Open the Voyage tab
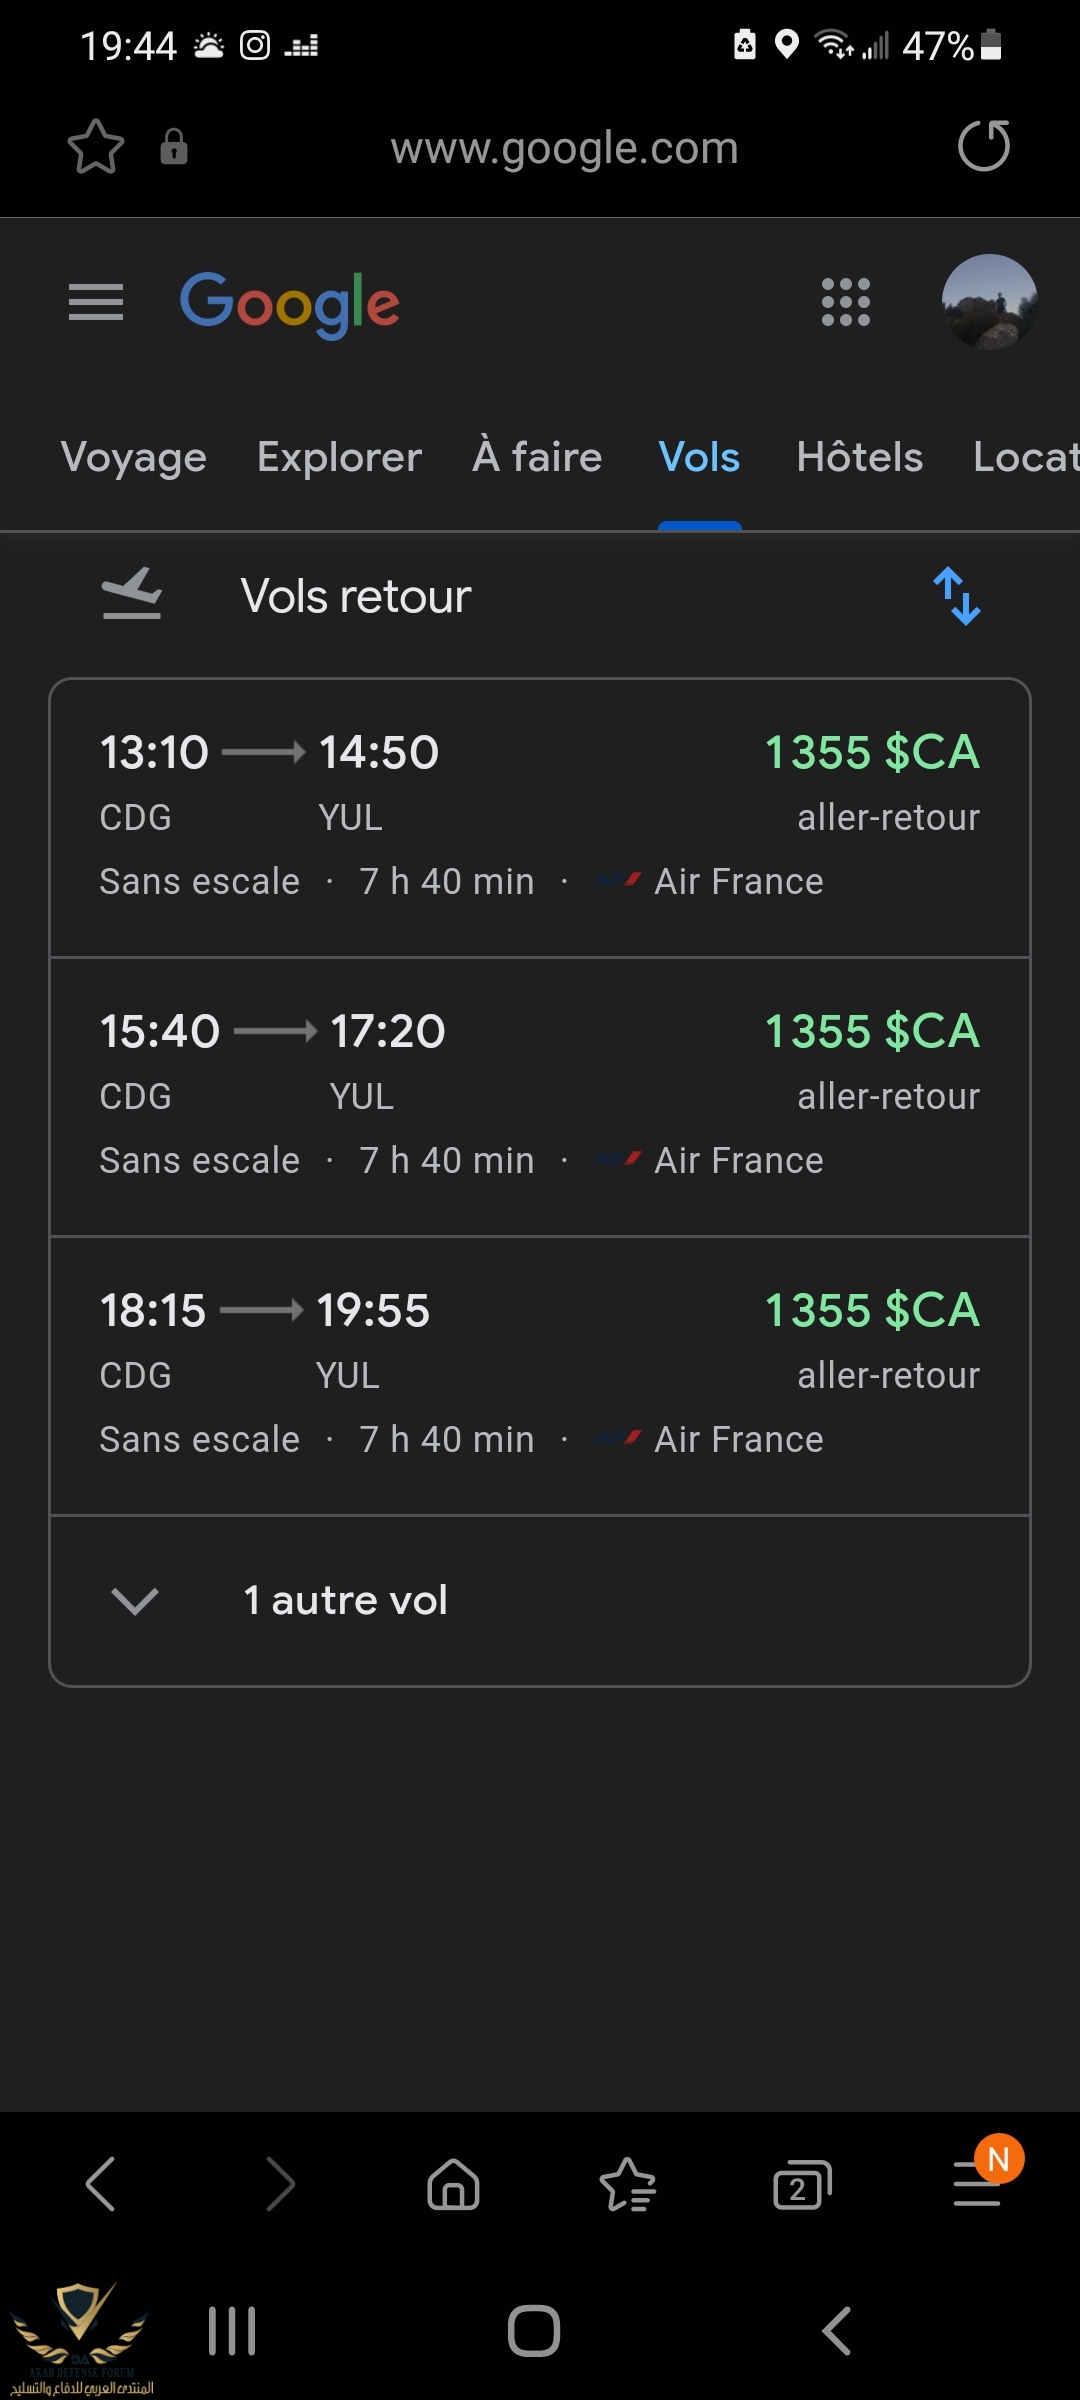The image size is (1080, 2400). [x=134, y=457]
